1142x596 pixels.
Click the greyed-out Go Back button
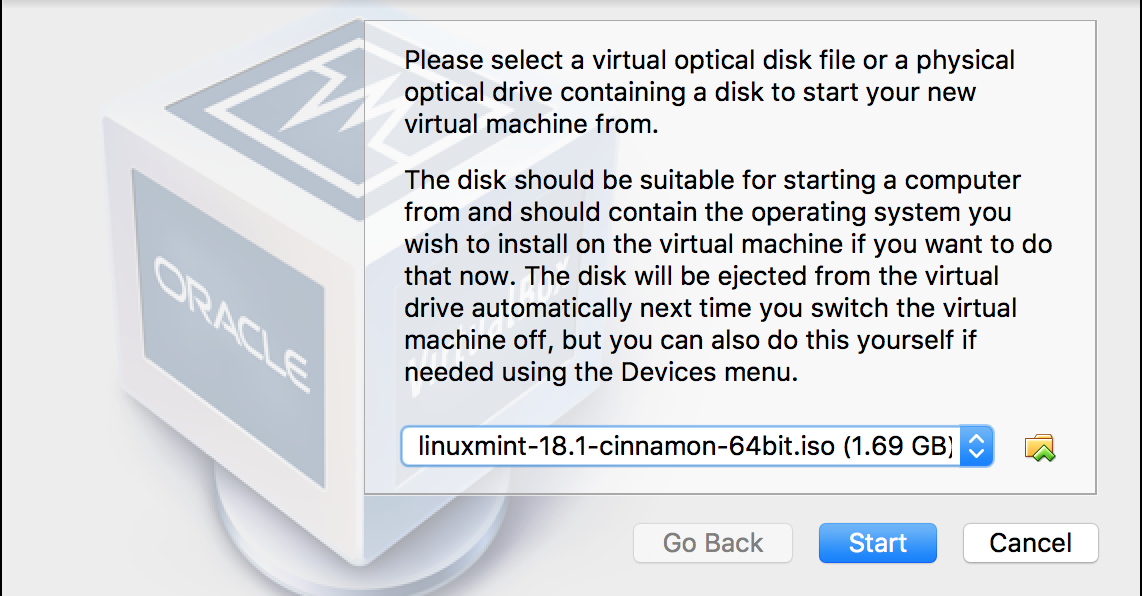(712, 543)
